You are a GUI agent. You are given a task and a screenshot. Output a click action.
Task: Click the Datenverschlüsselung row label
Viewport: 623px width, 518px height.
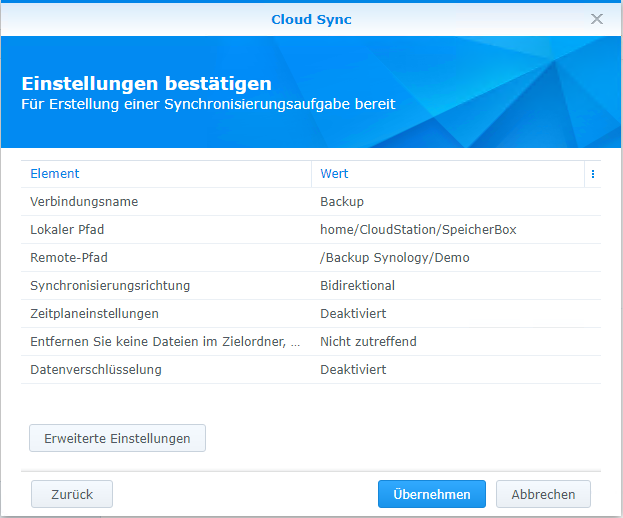click(x=96, y=370)
